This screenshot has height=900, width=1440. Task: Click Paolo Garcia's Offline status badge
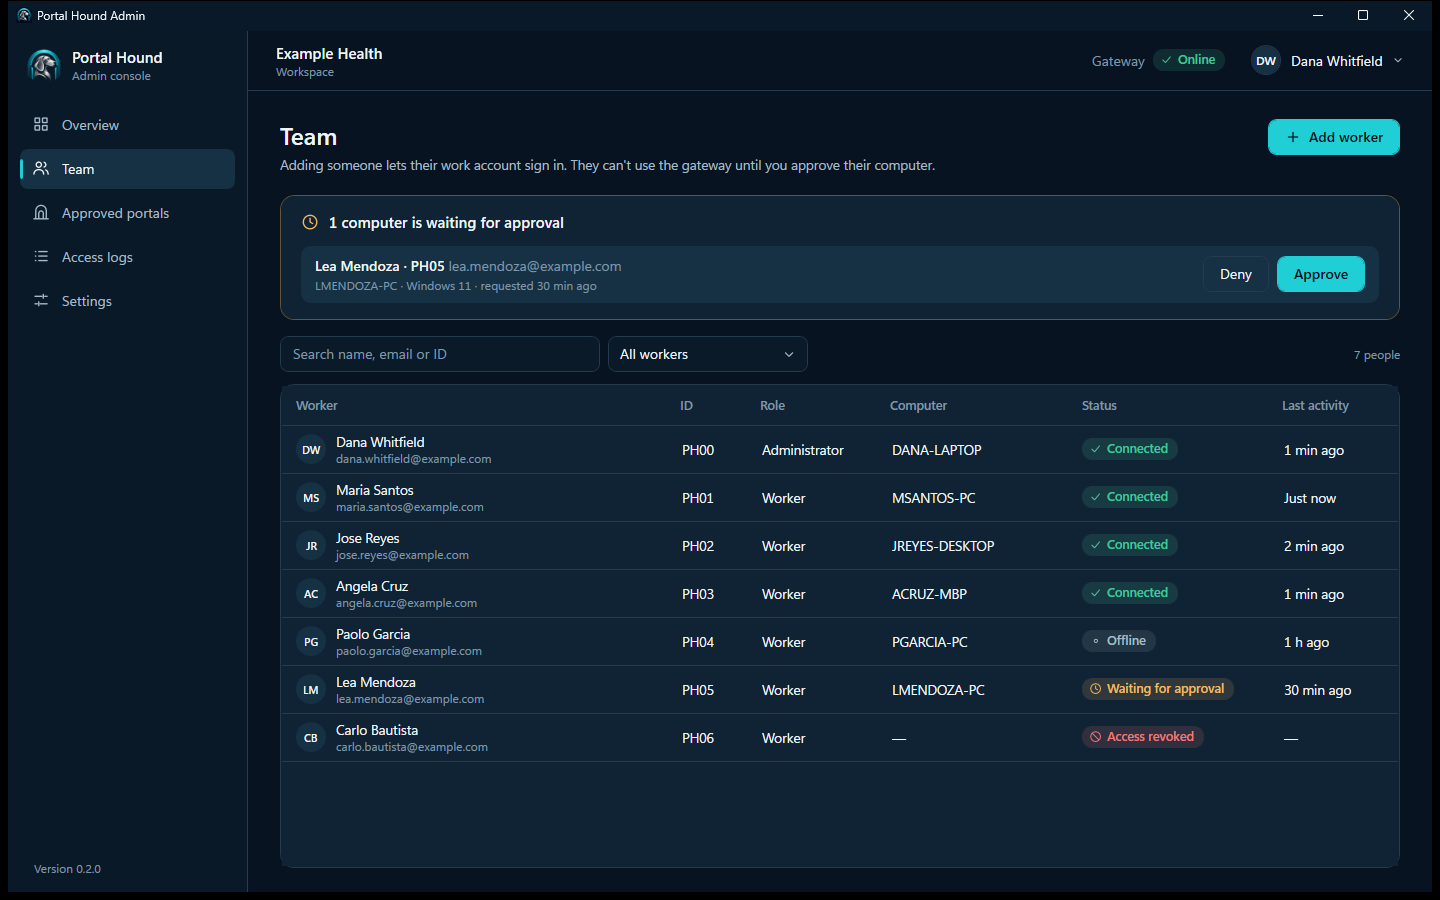tap(1119, 641)
